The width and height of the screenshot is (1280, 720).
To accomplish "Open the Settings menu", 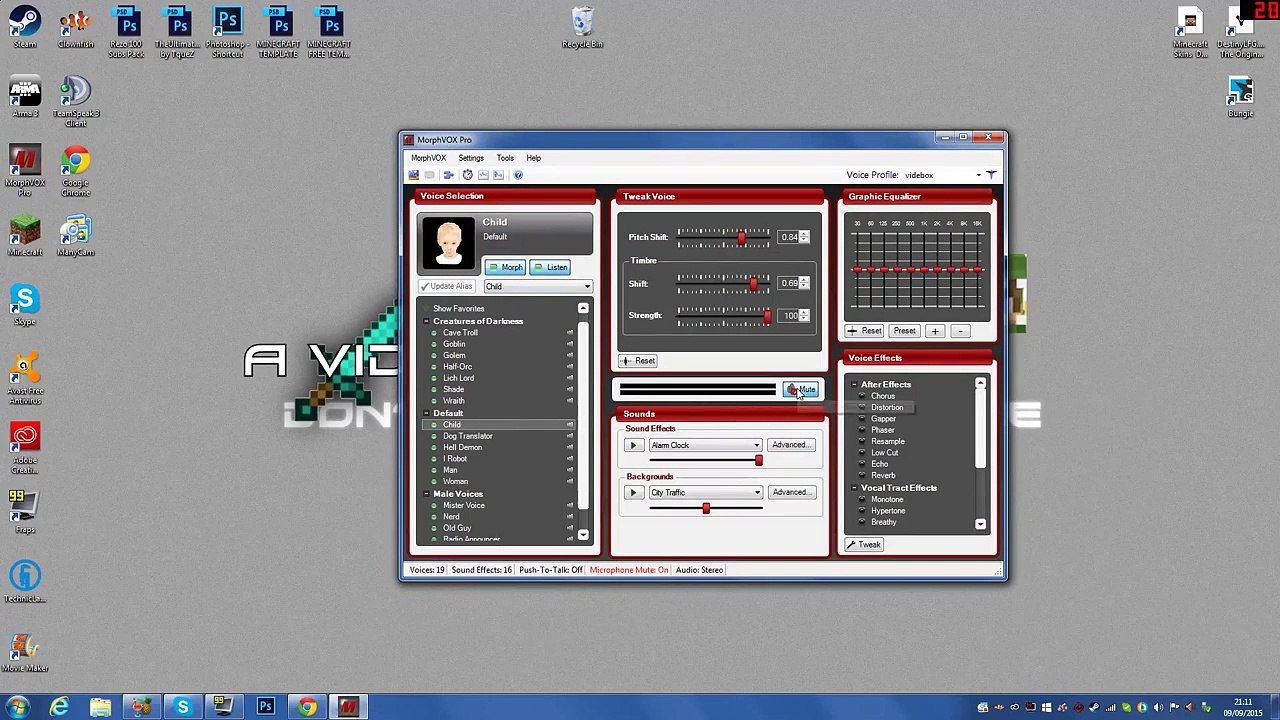I will (x=470, y=158).
